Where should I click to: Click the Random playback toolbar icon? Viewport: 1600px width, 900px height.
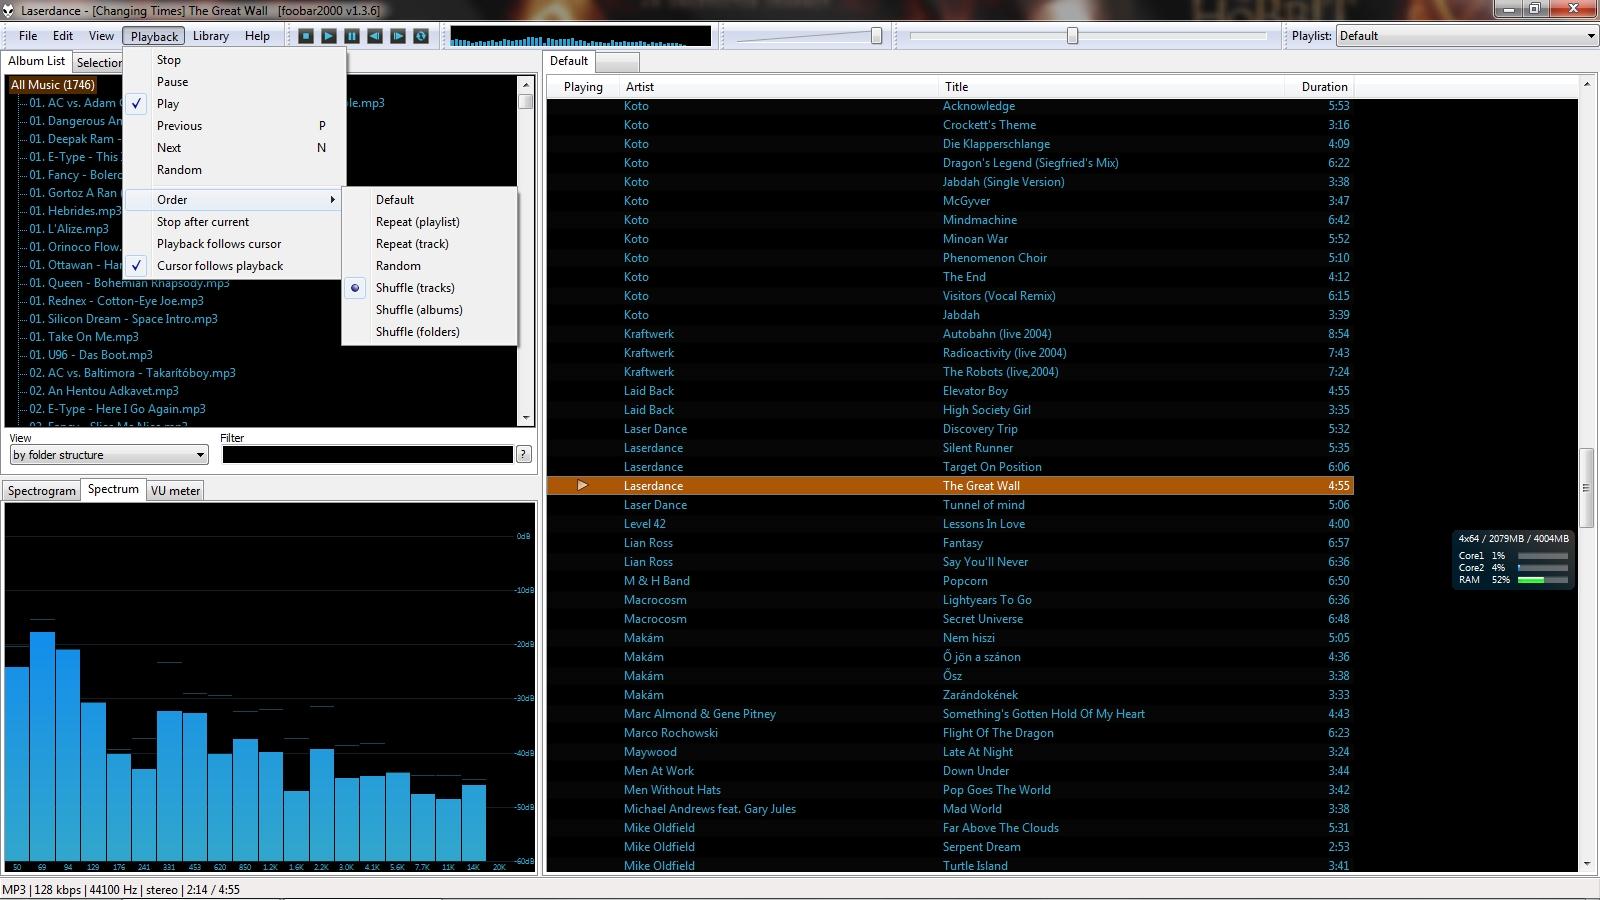(x=421, y=36)
